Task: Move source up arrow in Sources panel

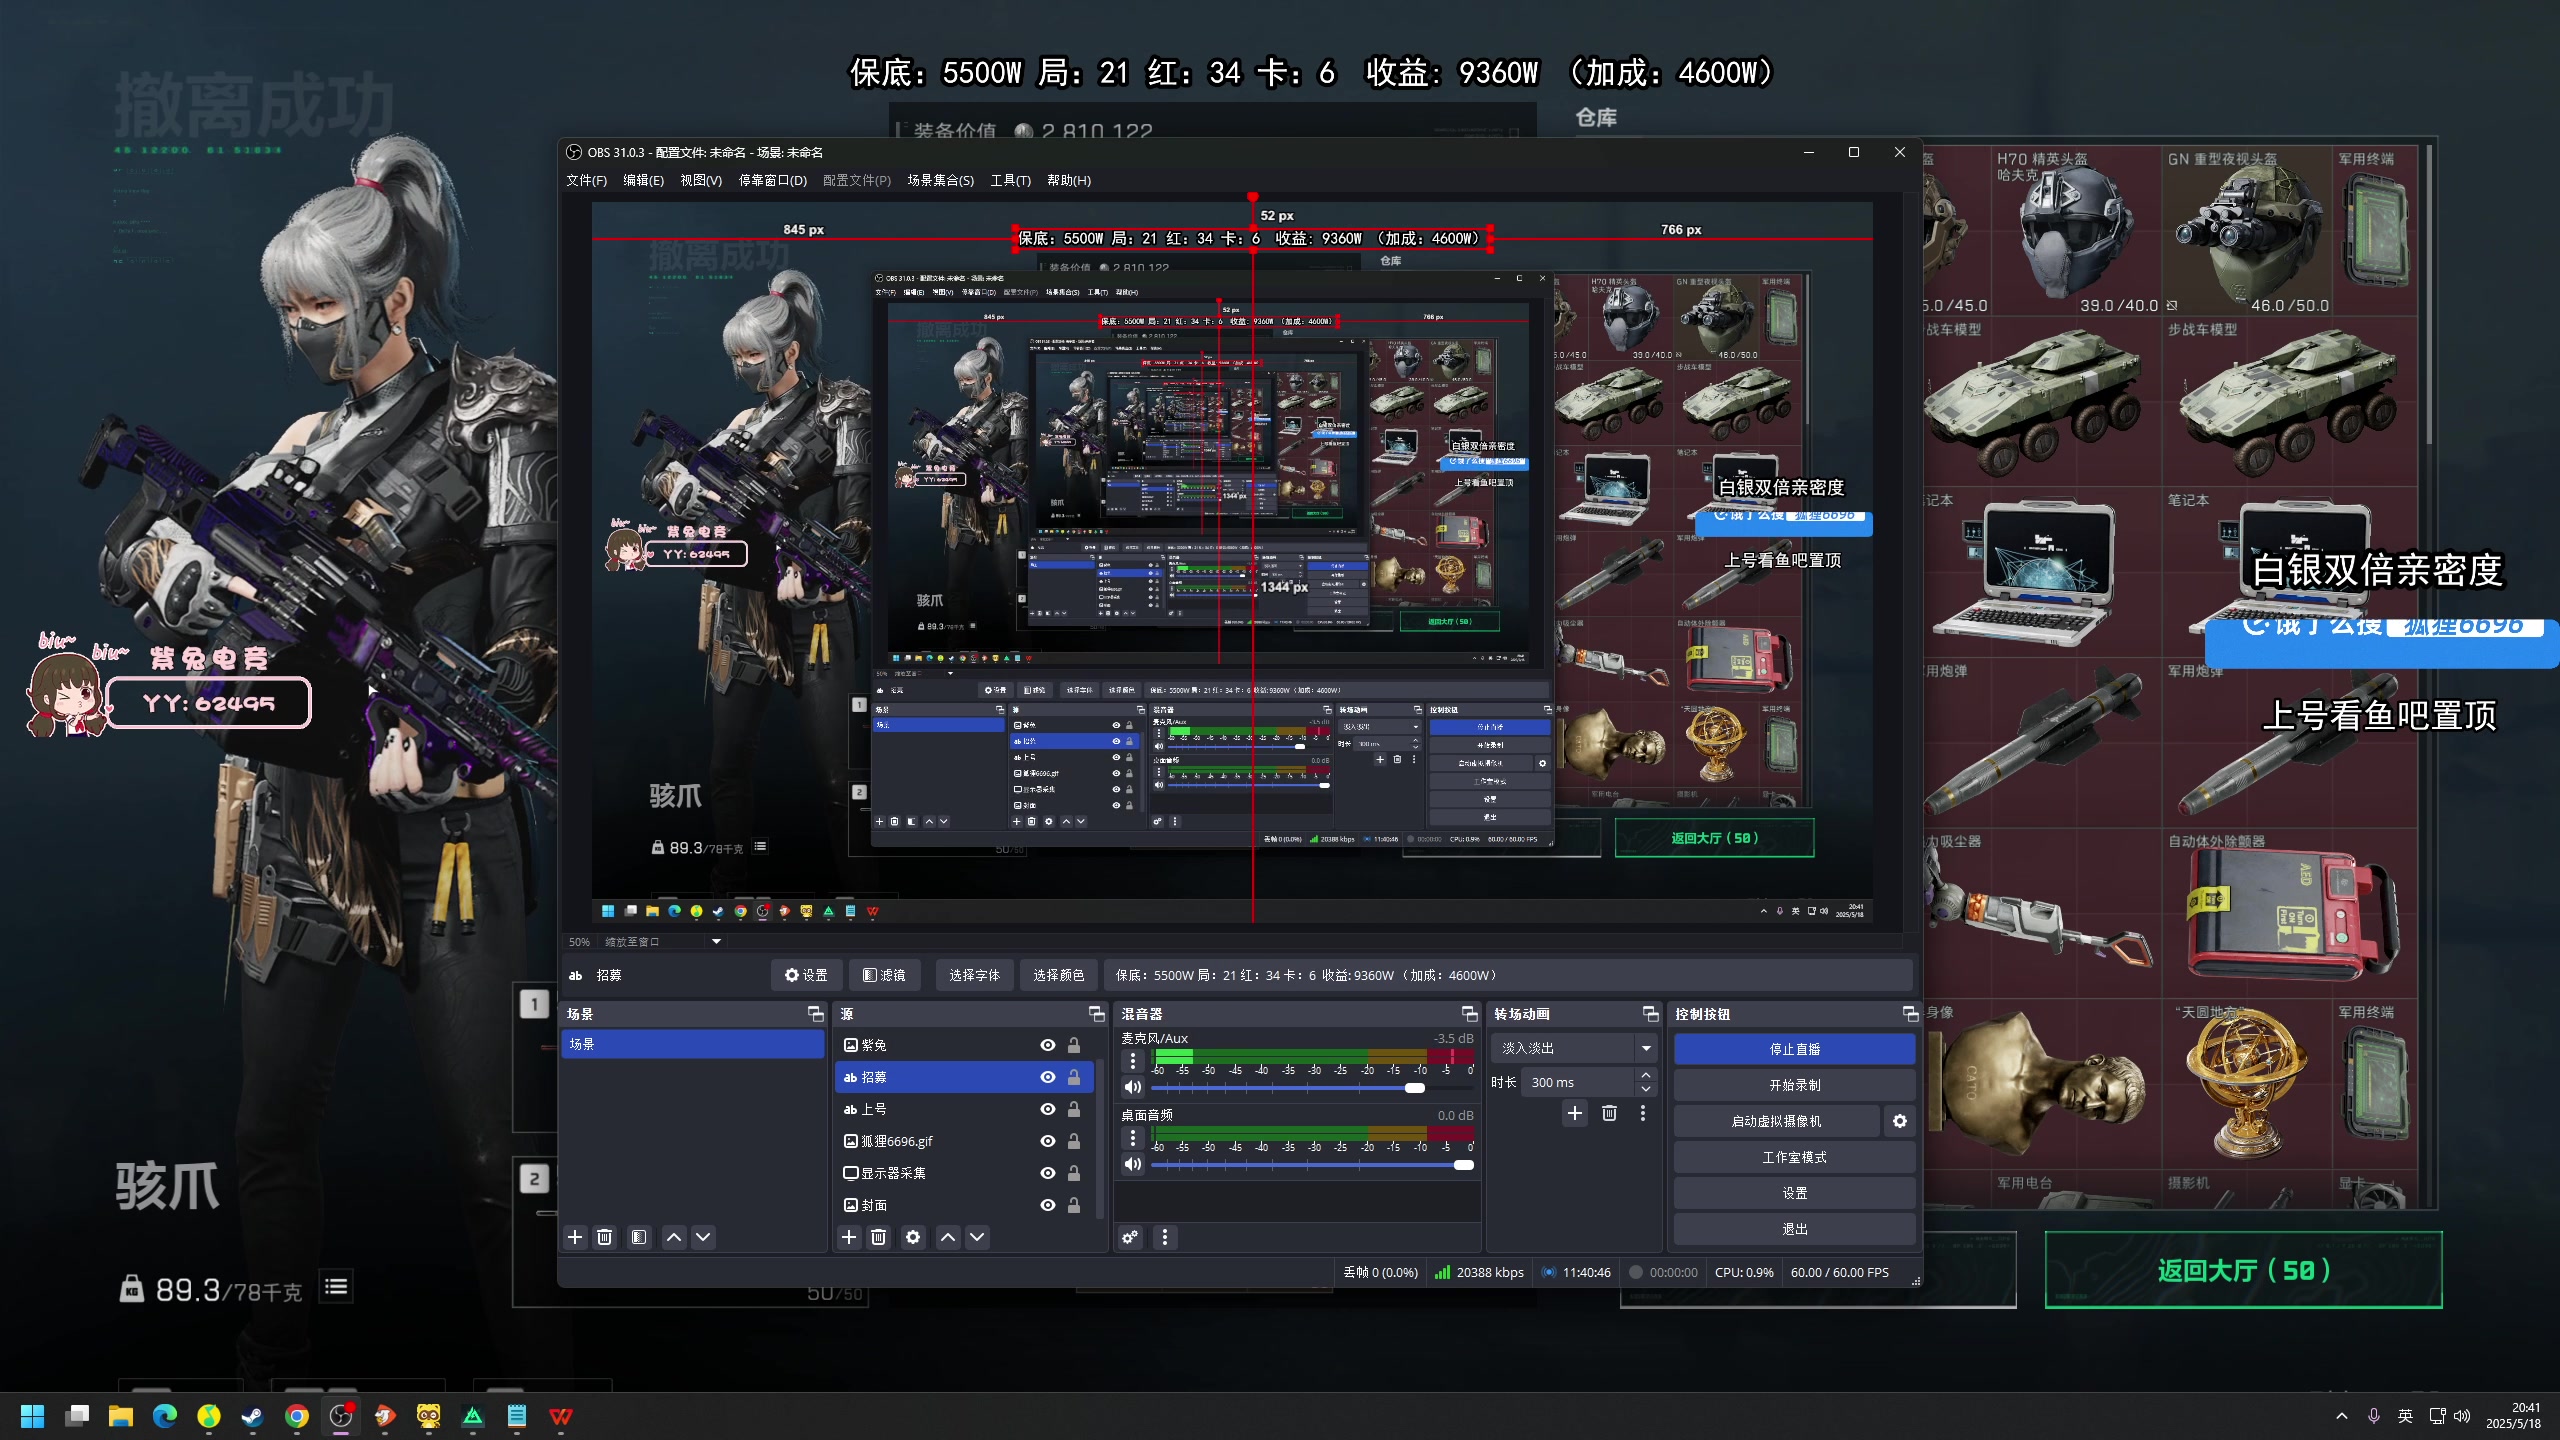Action: click(x=948, y=1237)
